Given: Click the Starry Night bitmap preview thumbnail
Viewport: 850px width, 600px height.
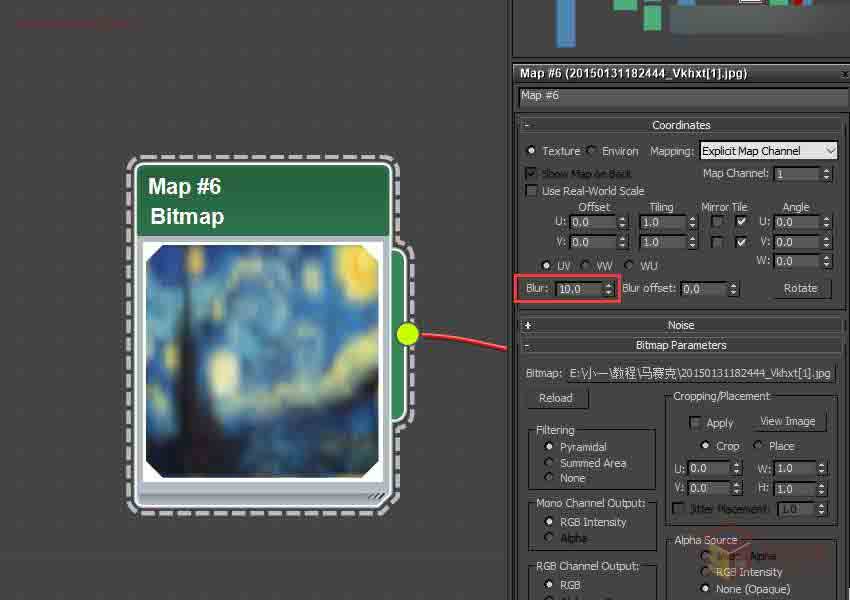Looking at the screenshot, I should (263, 362).
